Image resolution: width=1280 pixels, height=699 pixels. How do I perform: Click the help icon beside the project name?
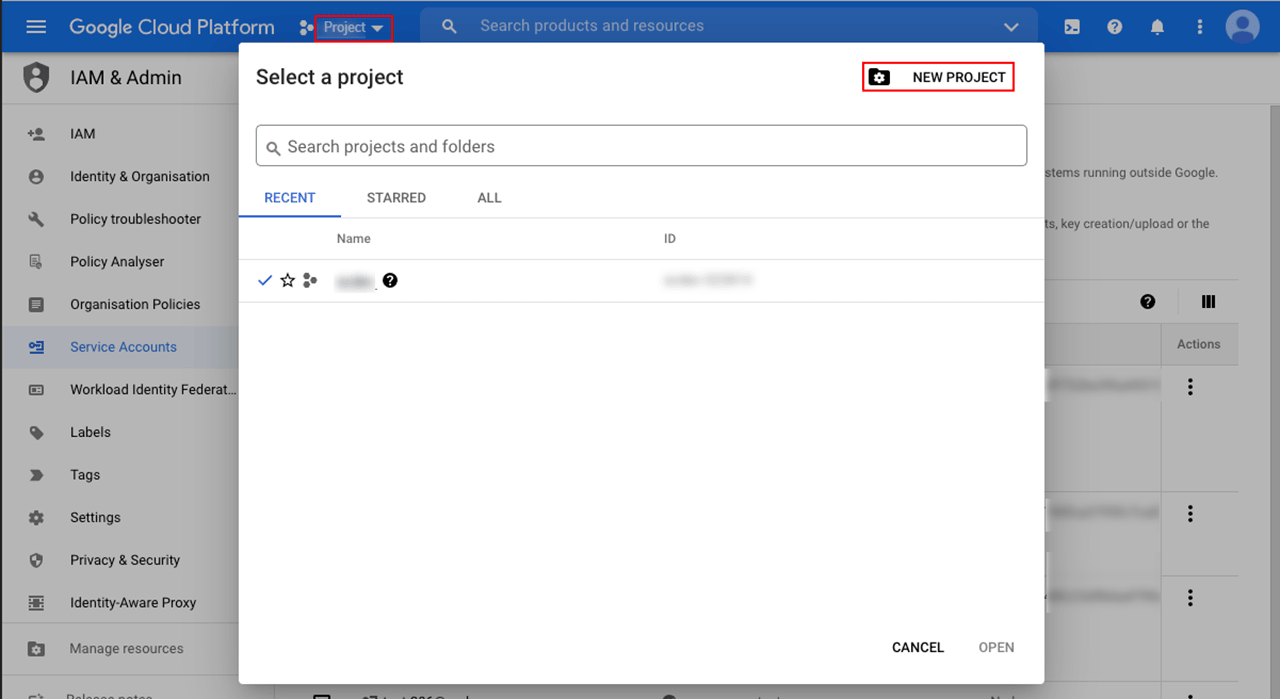(x=390, y=280)
